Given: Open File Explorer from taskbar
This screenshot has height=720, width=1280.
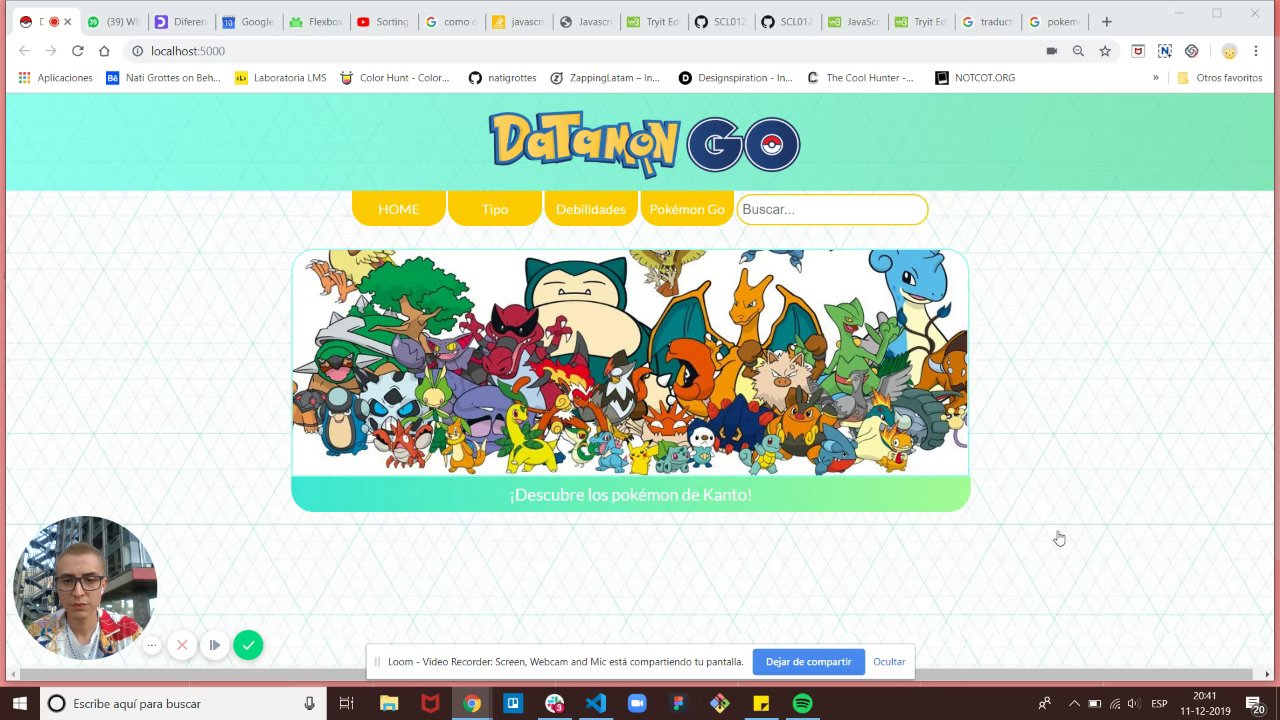Looking at the screenshot, I should coord(388,703).
